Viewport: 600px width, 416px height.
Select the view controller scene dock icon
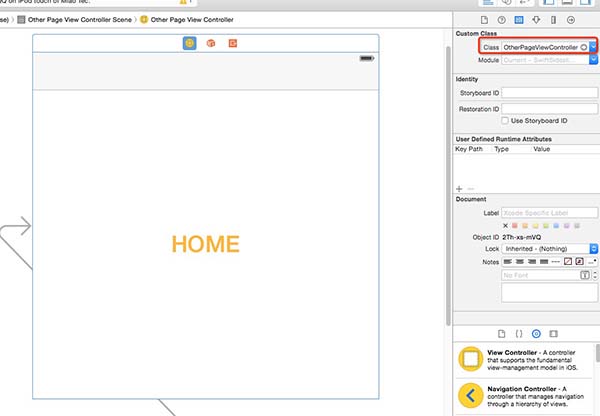189,43
